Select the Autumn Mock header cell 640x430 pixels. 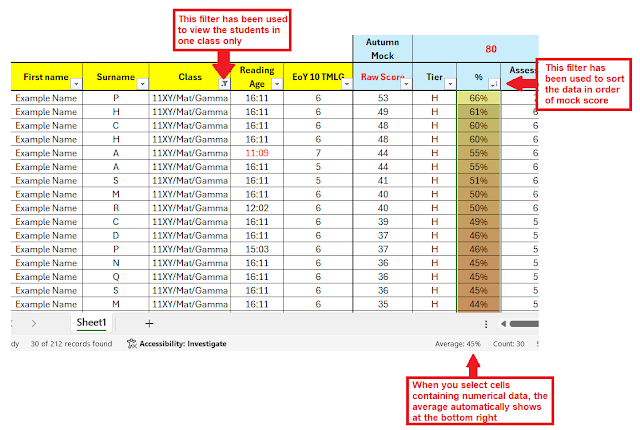coord(382,46)
